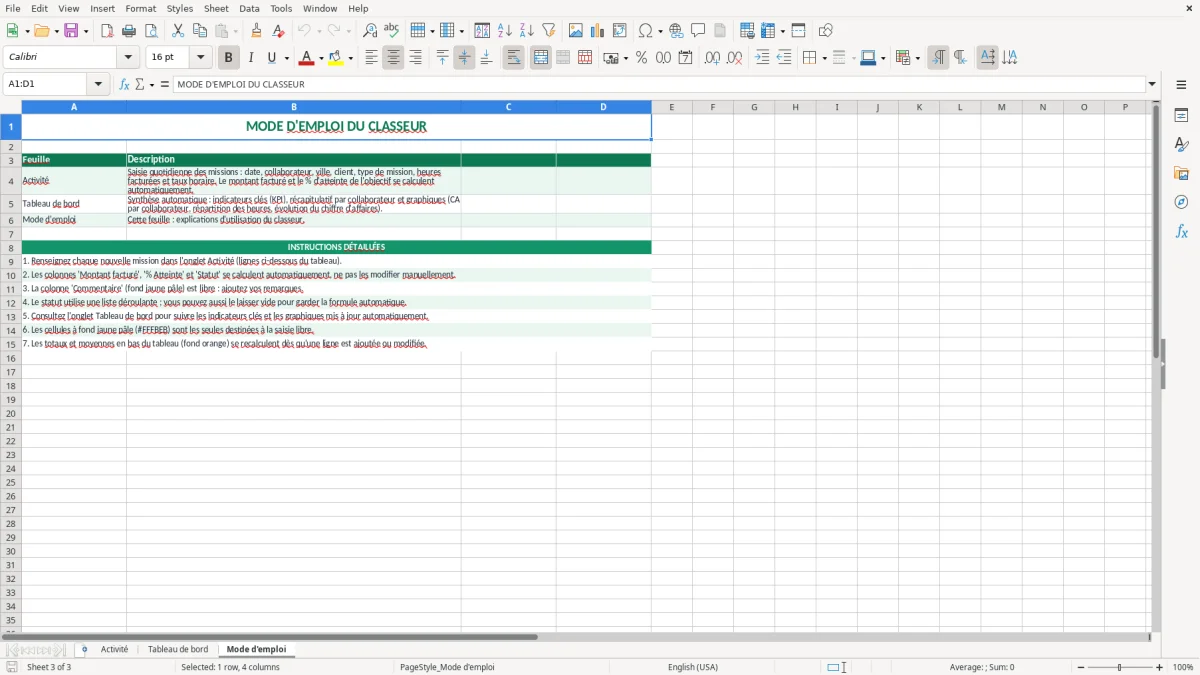The width and height of the screenshot is (1200, 675).
Task: Sort descending
Action: tap(527, 31)
